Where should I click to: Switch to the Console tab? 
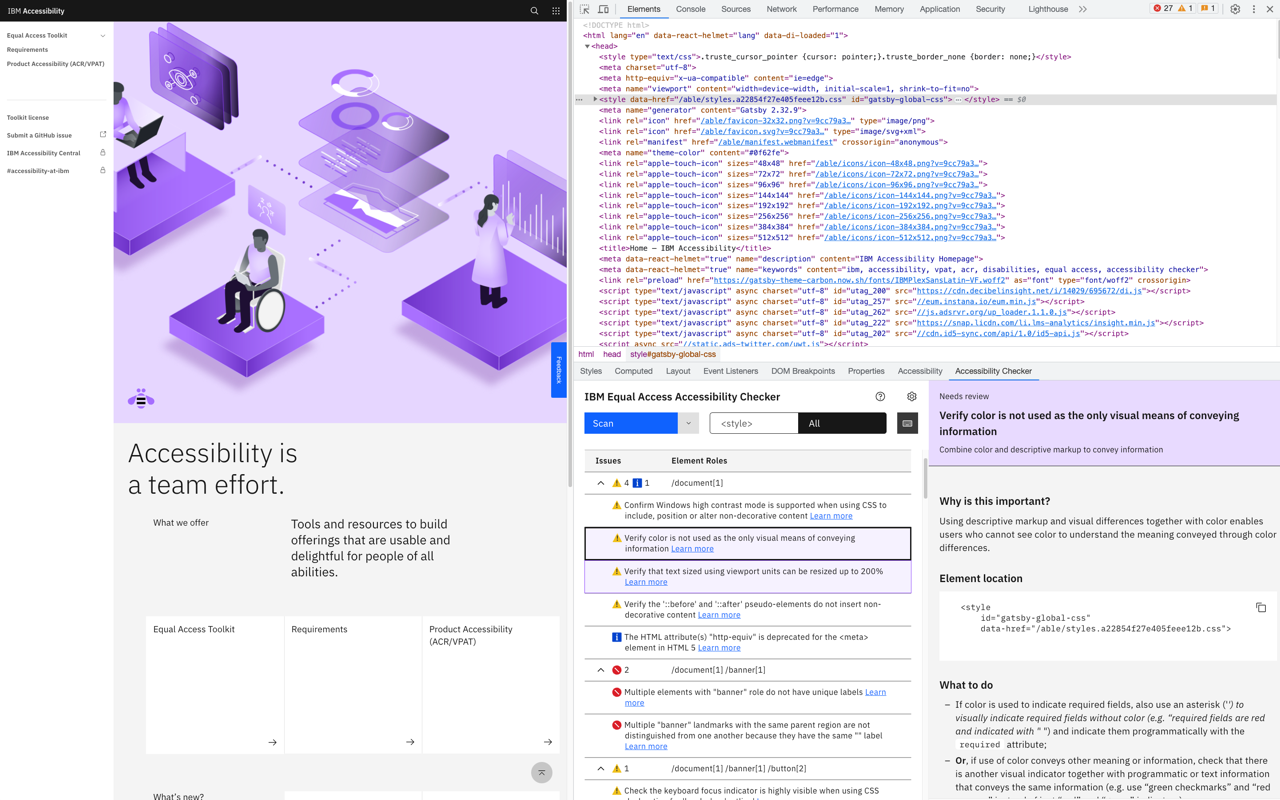pos(690,8)
